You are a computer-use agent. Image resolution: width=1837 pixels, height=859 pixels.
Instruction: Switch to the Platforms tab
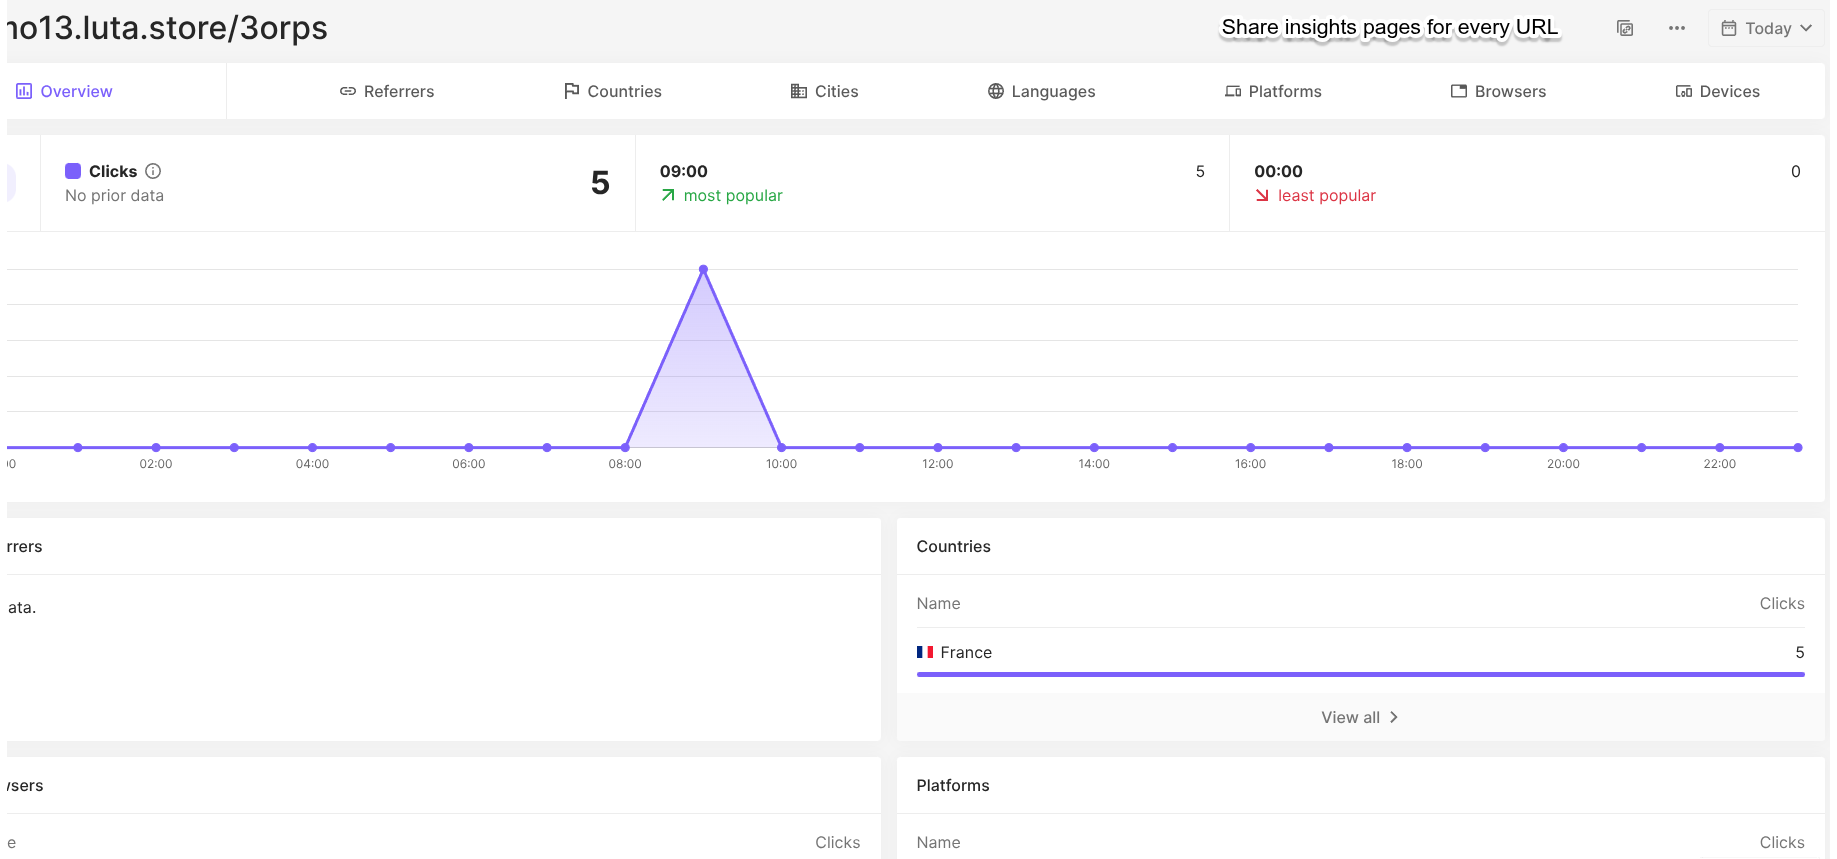[x=1273, y=91]
